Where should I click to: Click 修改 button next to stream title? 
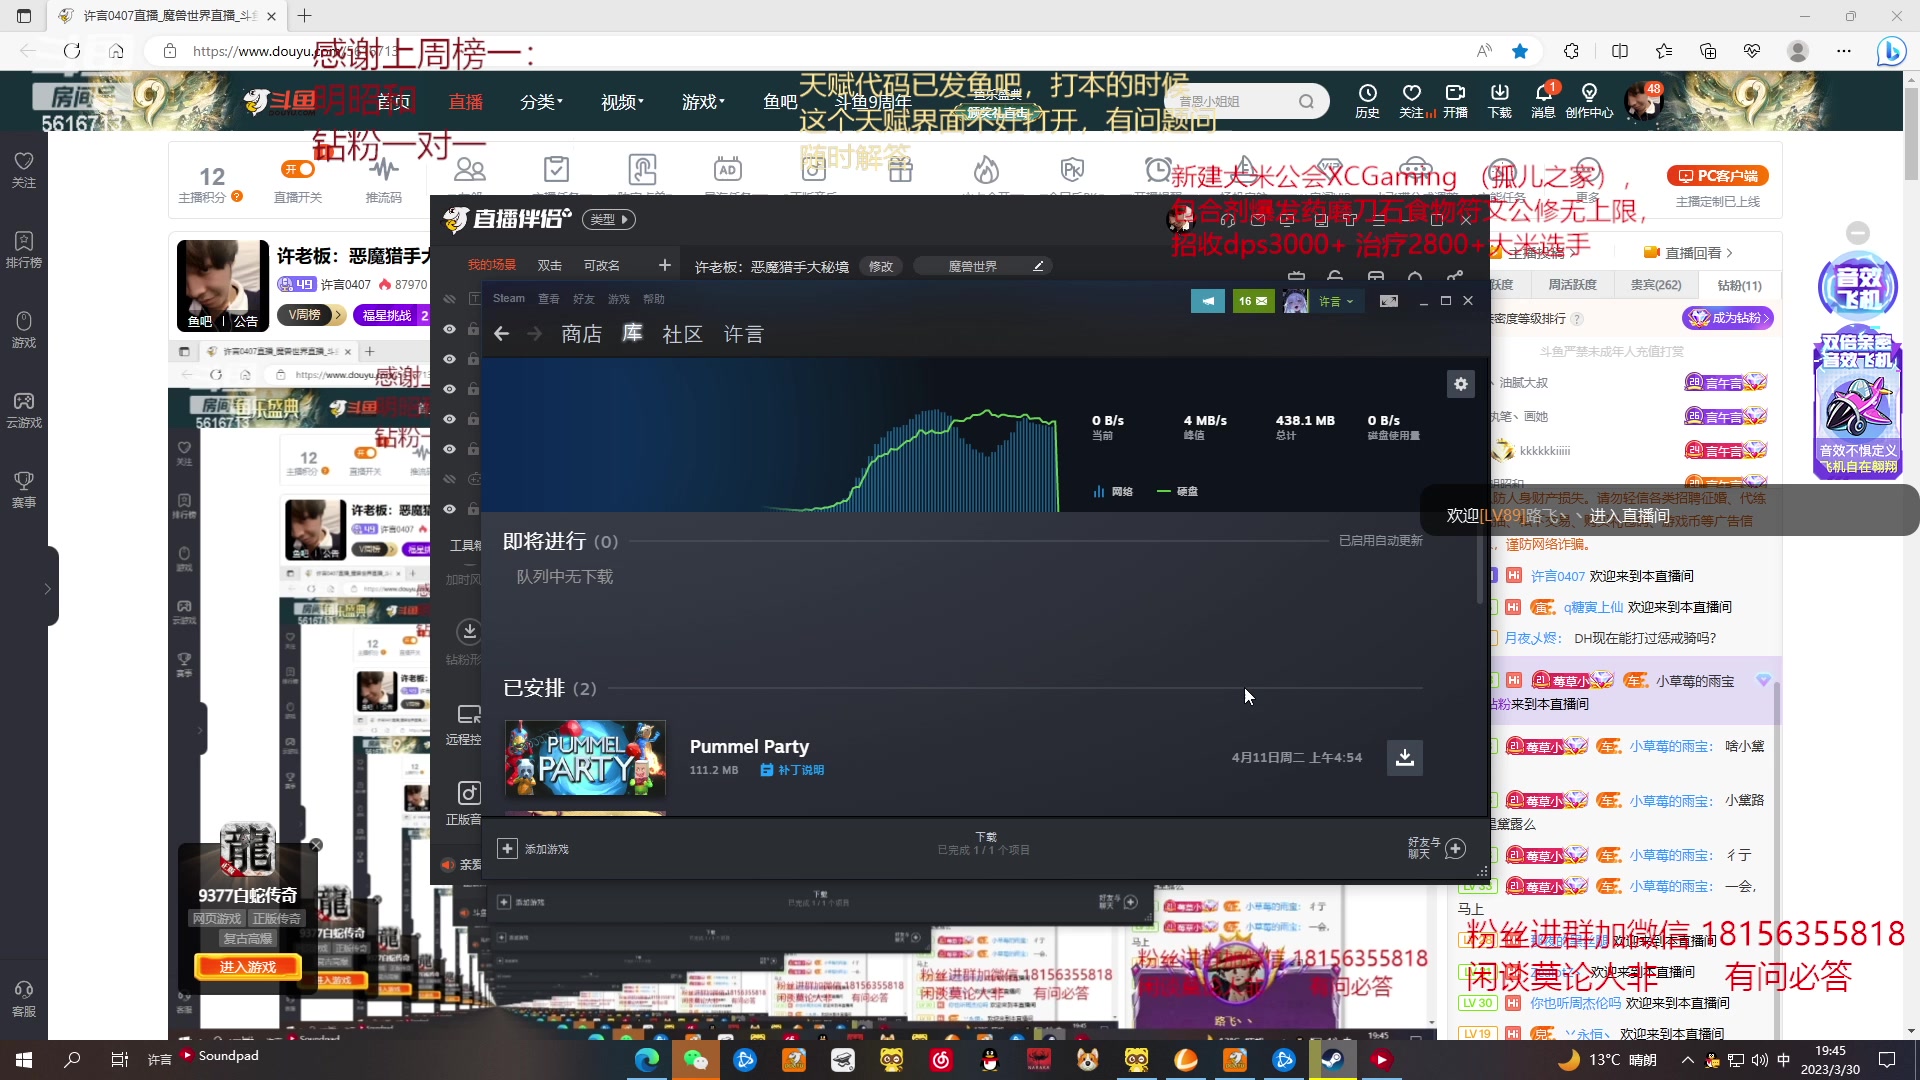[880, 266]
